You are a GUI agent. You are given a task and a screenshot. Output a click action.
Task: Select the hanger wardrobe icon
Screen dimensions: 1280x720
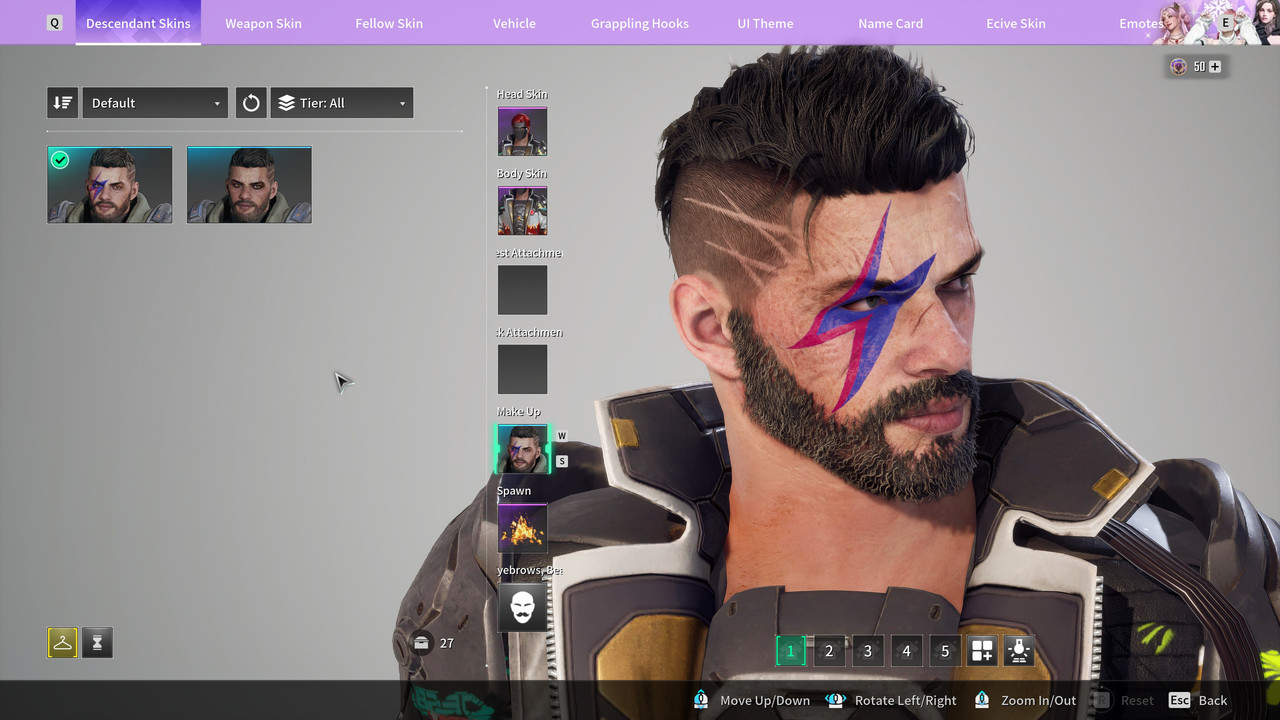(62, 643)
